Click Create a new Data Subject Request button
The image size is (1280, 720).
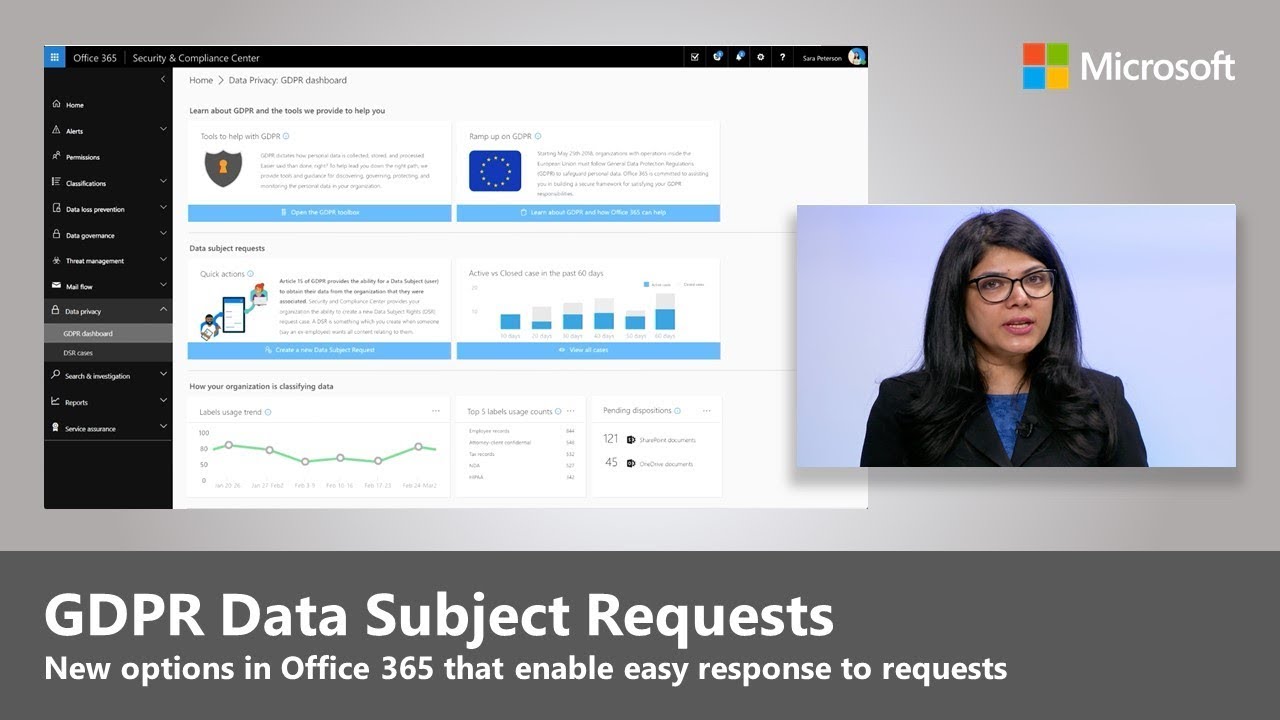(x=319, y=351)
